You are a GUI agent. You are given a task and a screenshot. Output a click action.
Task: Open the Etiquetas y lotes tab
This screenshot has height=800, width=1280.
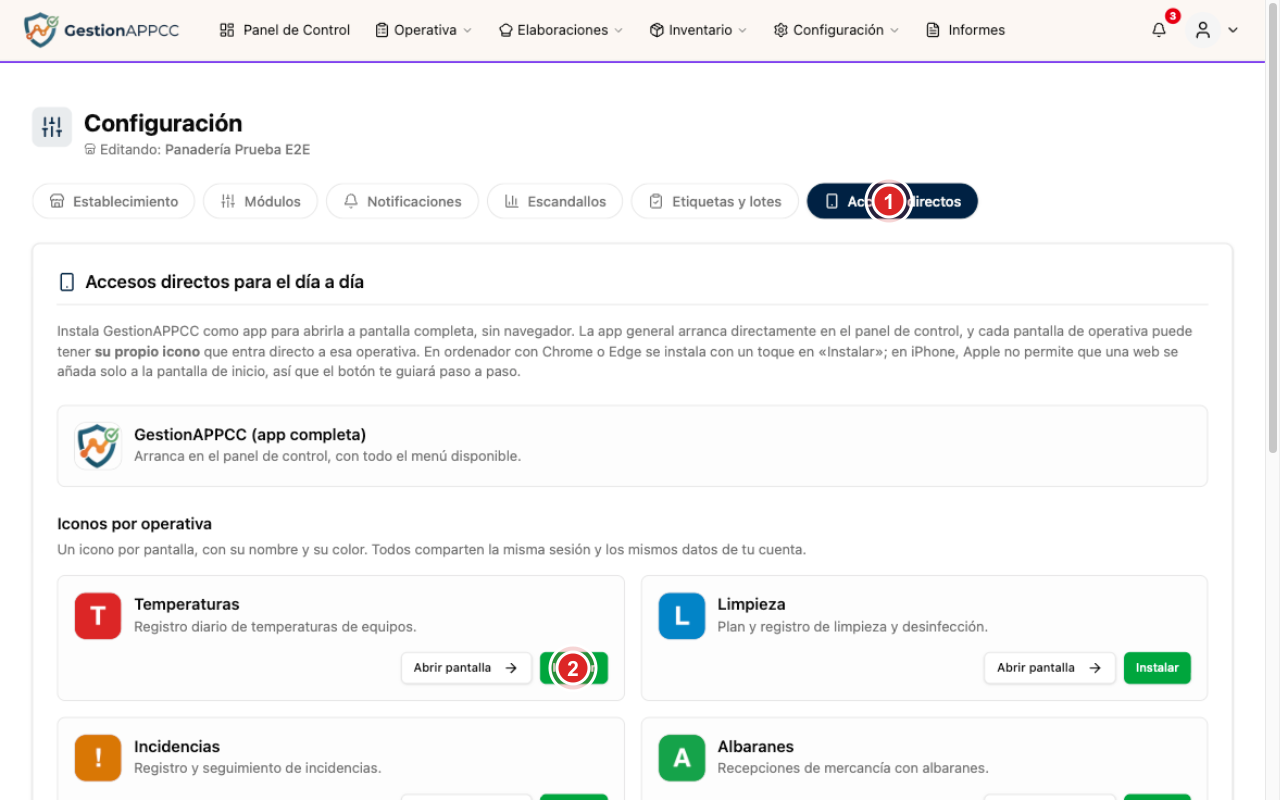(714, 201)
